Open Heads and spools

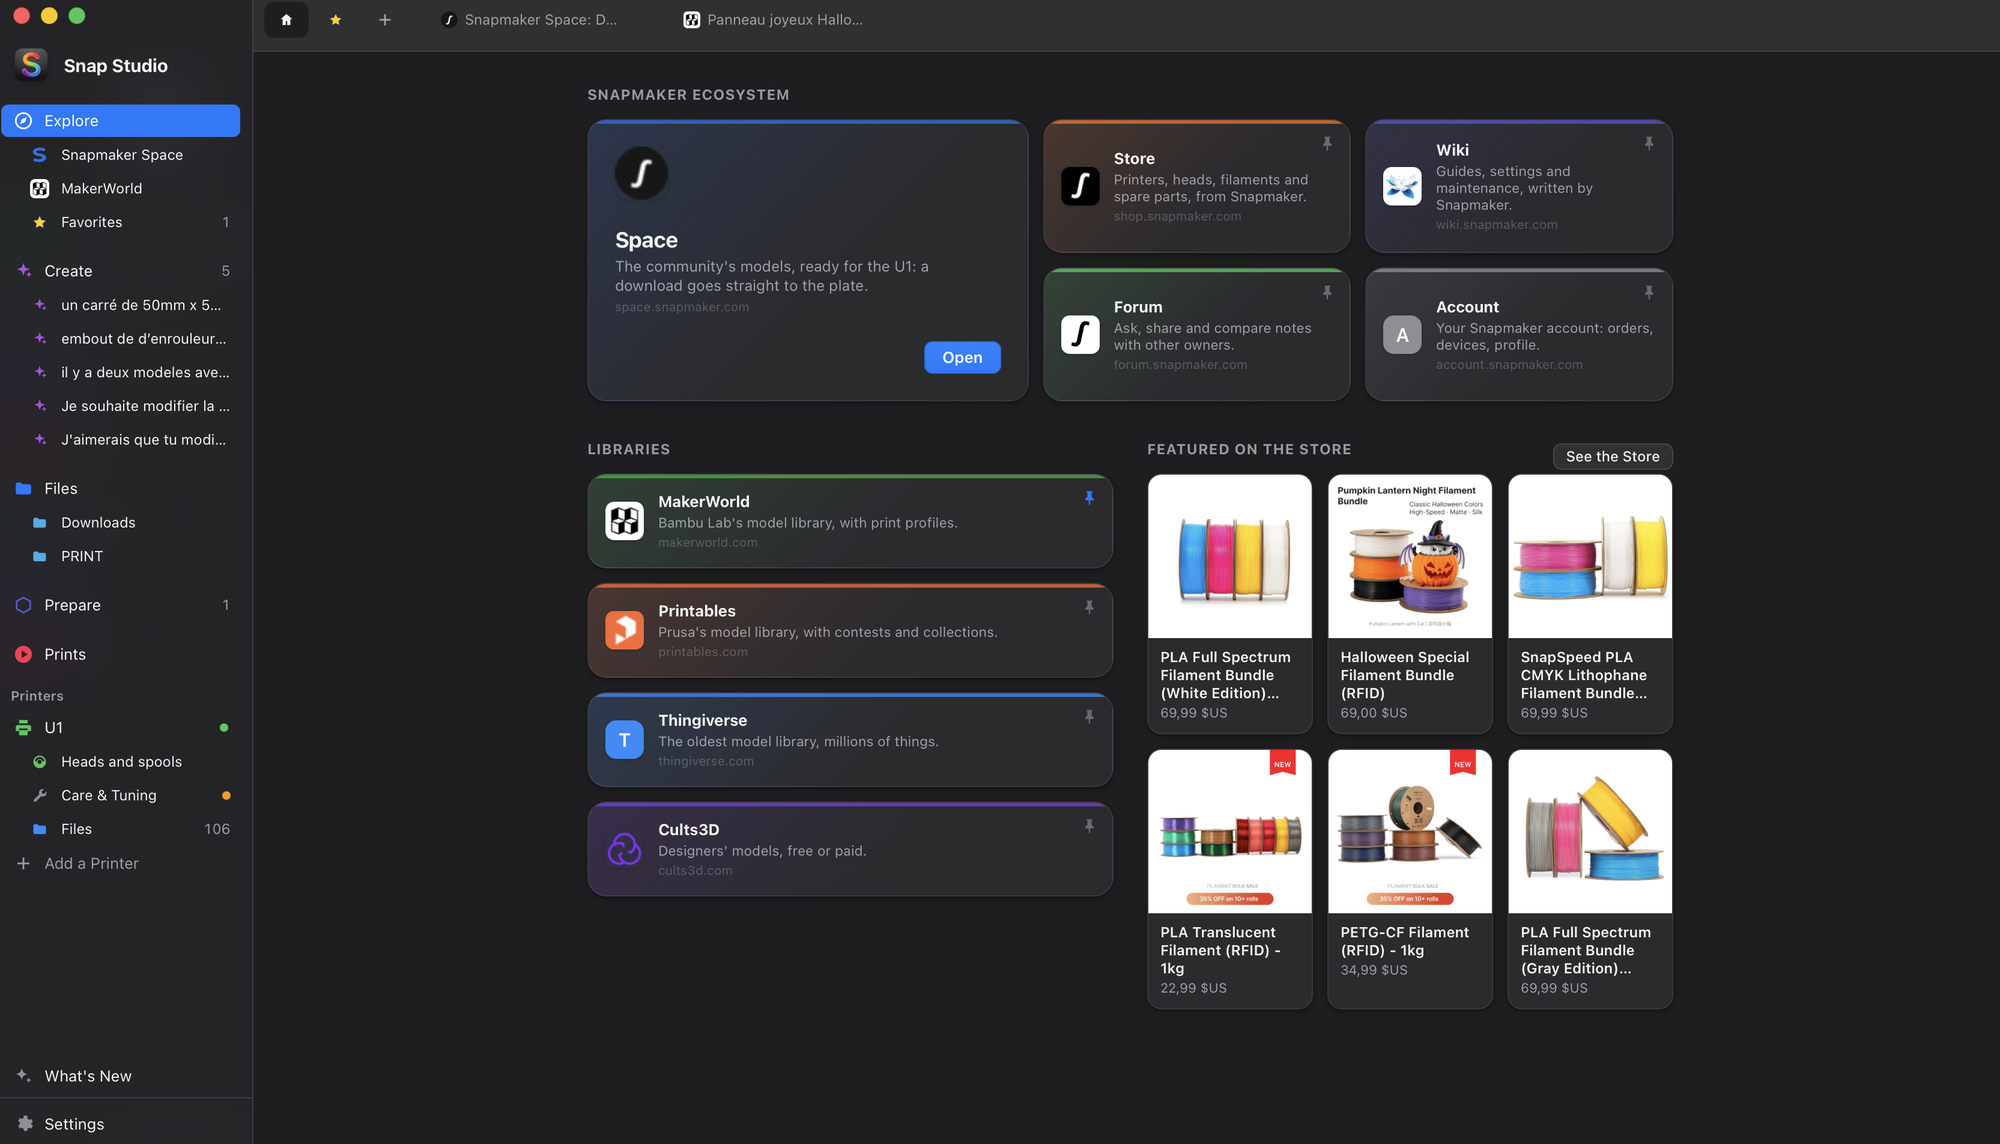coord(121,762)
